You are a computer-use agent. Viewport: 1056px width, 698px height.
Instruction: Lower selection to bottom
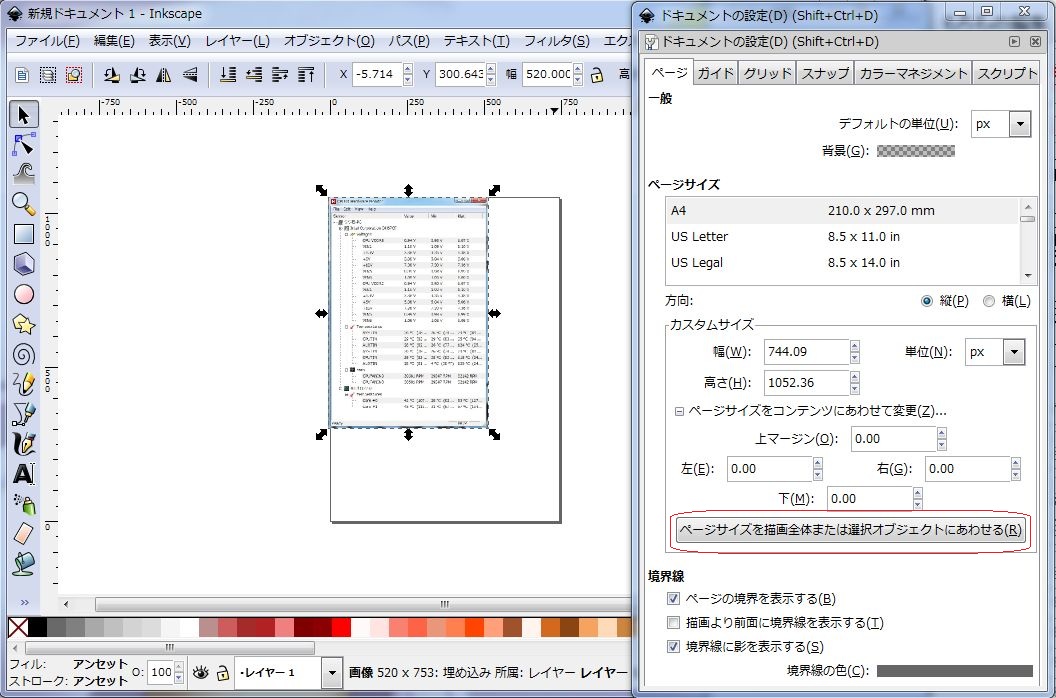(x=228, y=74)
